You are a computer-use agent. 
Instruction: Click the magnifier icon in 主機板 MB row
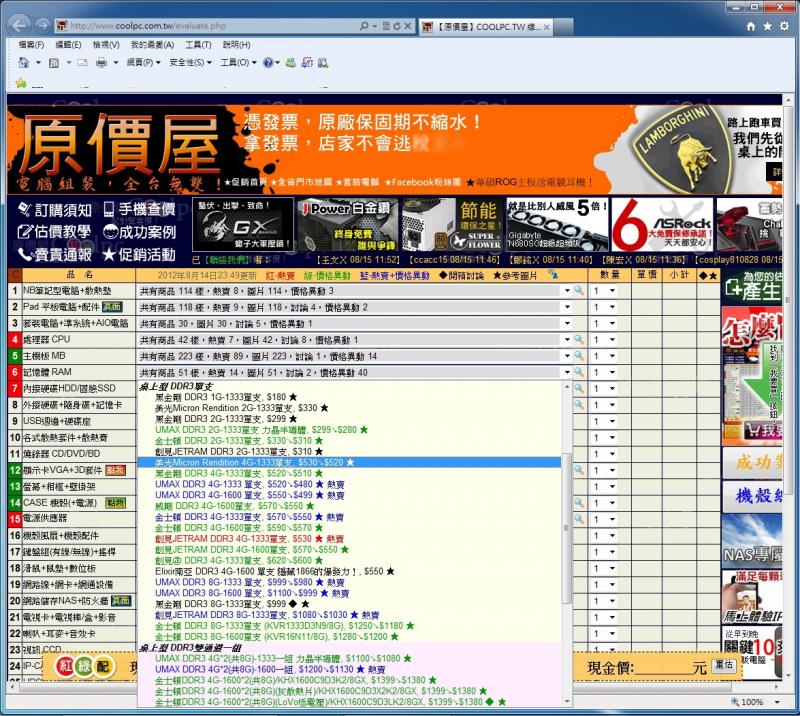point(579,356)
